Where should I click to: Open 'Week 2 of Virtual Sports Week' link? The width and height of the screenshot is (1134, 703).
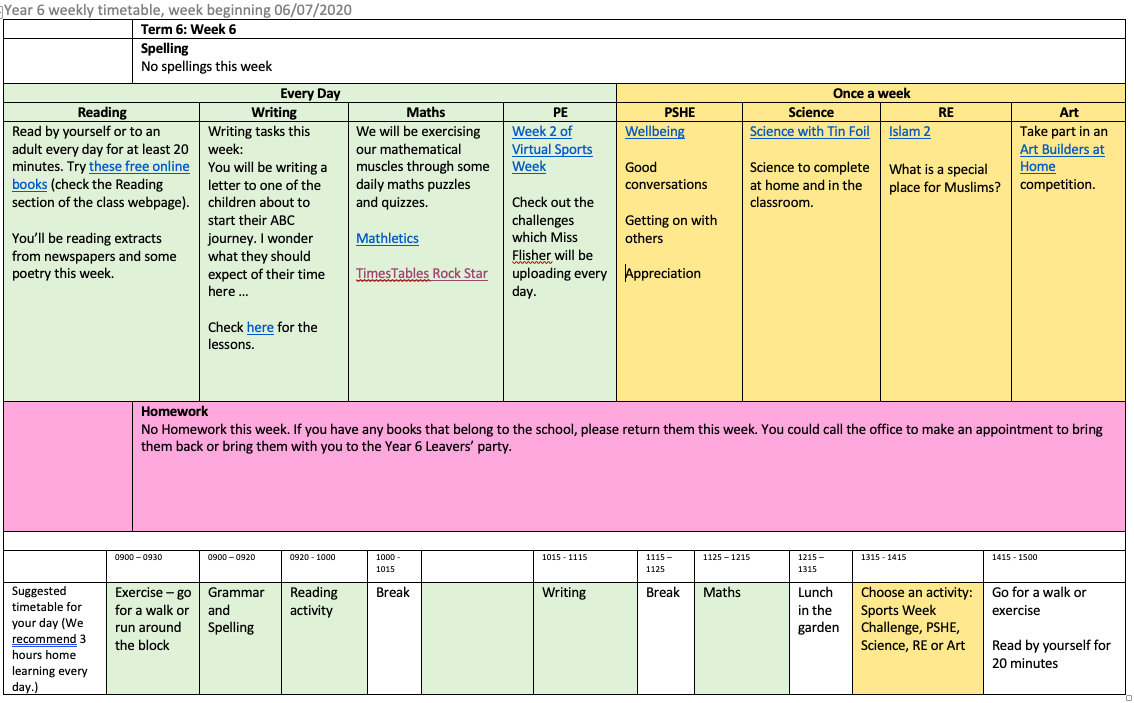551,149
